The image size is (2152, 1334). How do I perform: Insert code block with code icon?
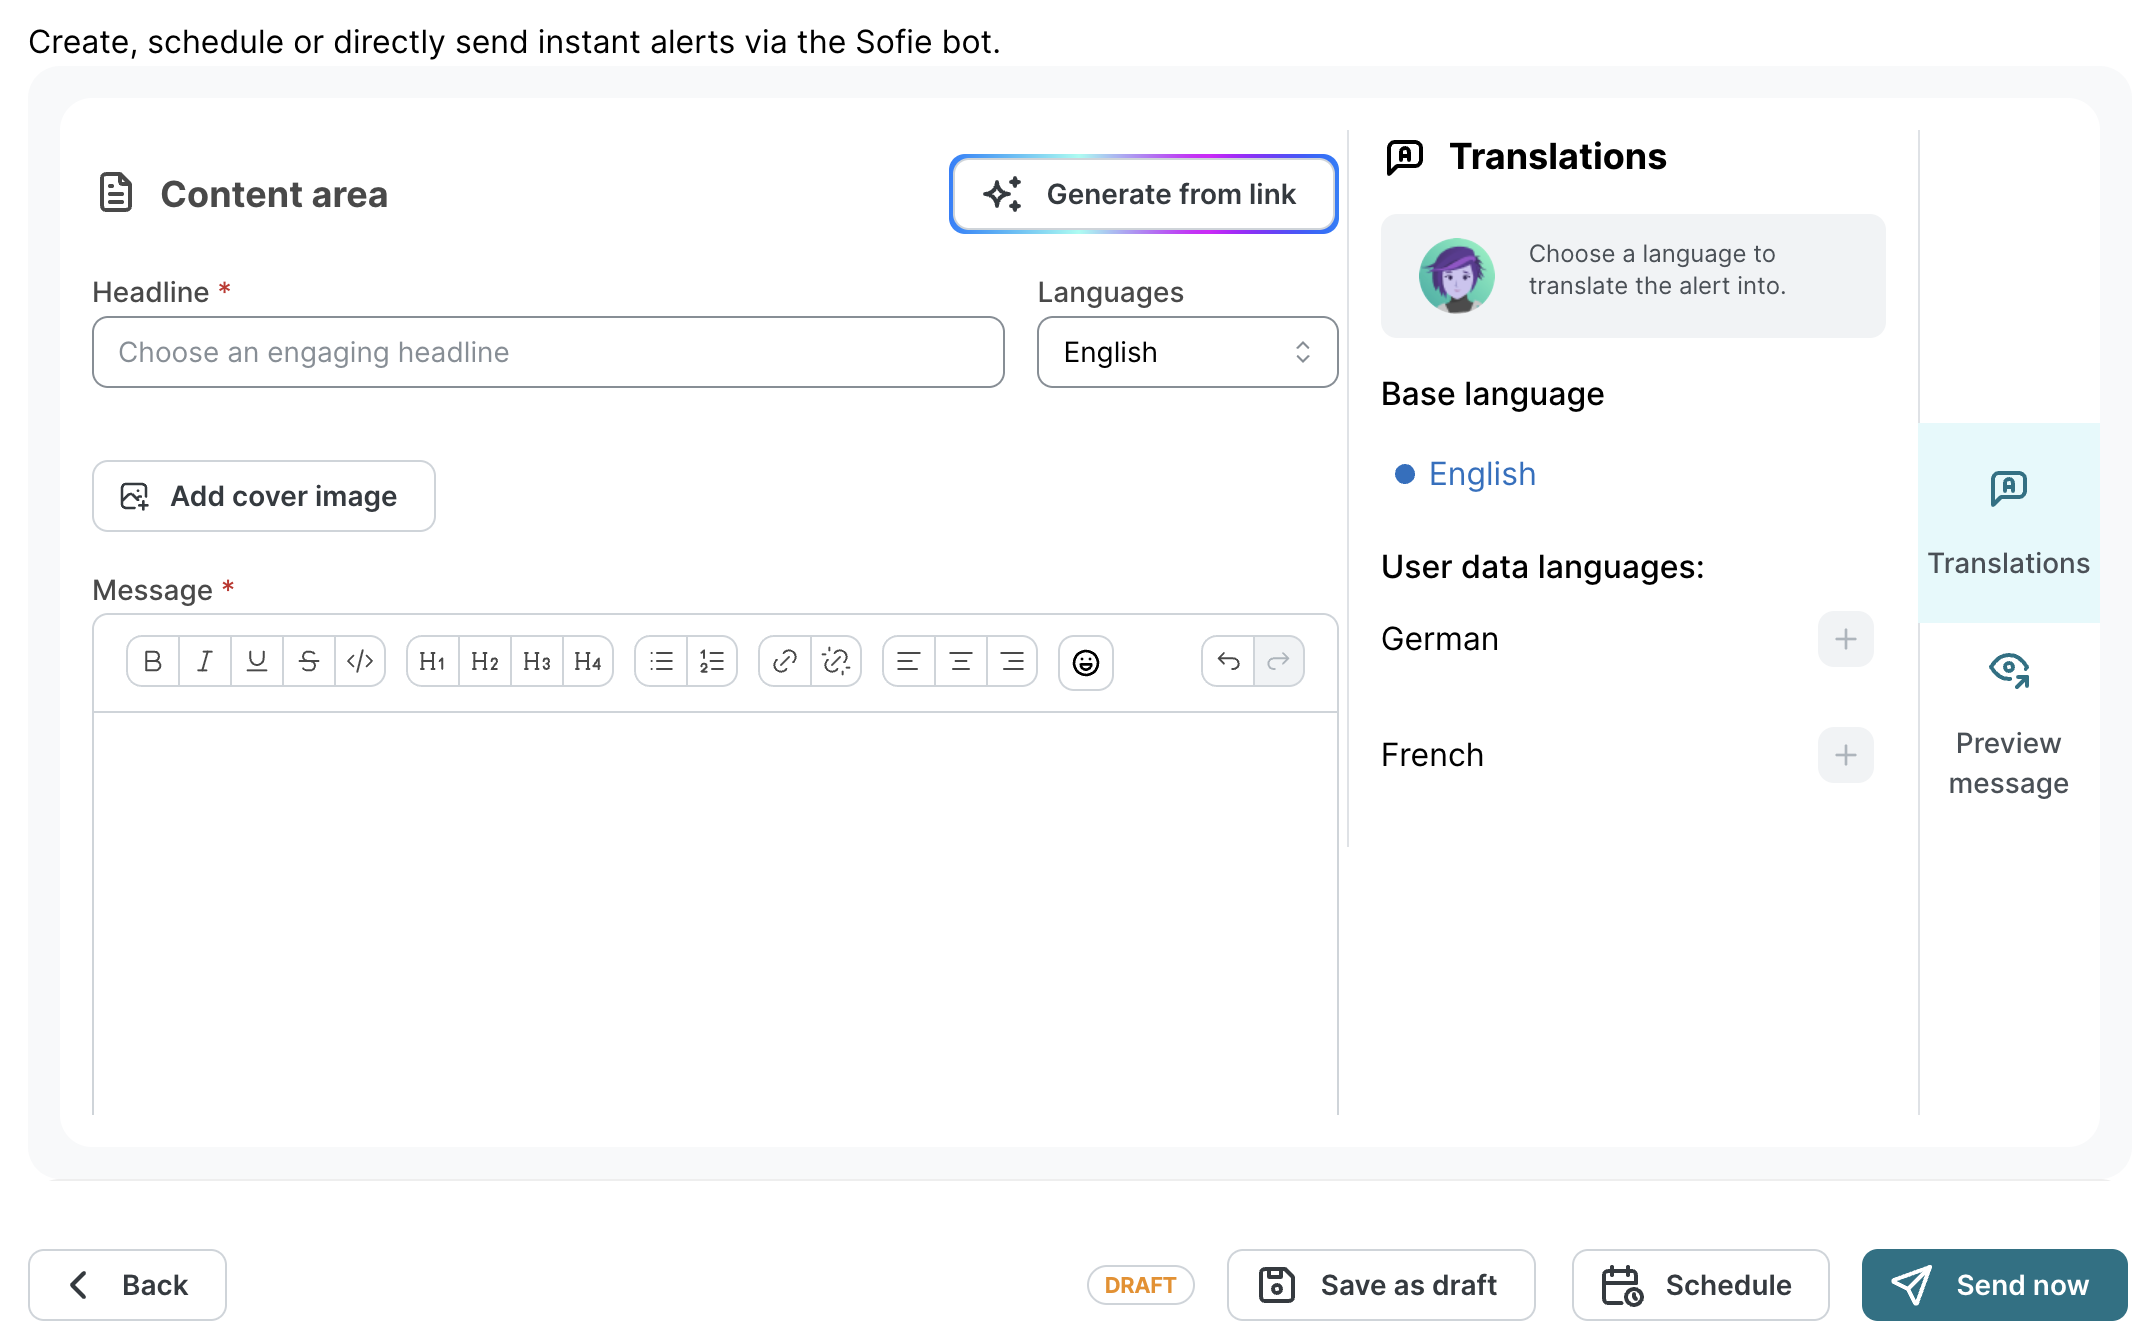[360, 661]
